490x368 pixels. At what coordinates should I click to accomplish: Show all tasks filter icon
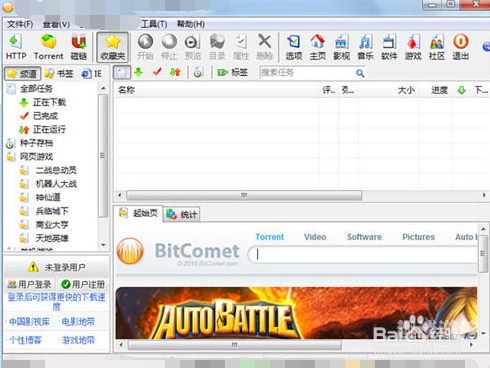(x=121, y=72)
